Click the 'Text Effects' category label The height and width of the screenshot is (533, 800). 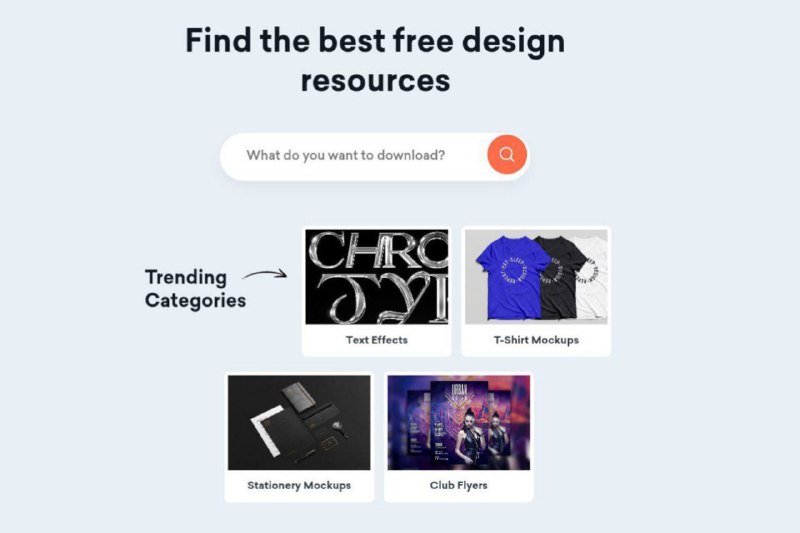(377, 340)
